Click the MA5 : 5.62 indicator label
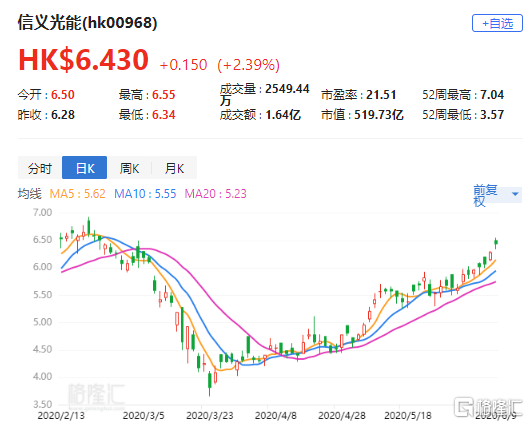 (x=77, y=194)
